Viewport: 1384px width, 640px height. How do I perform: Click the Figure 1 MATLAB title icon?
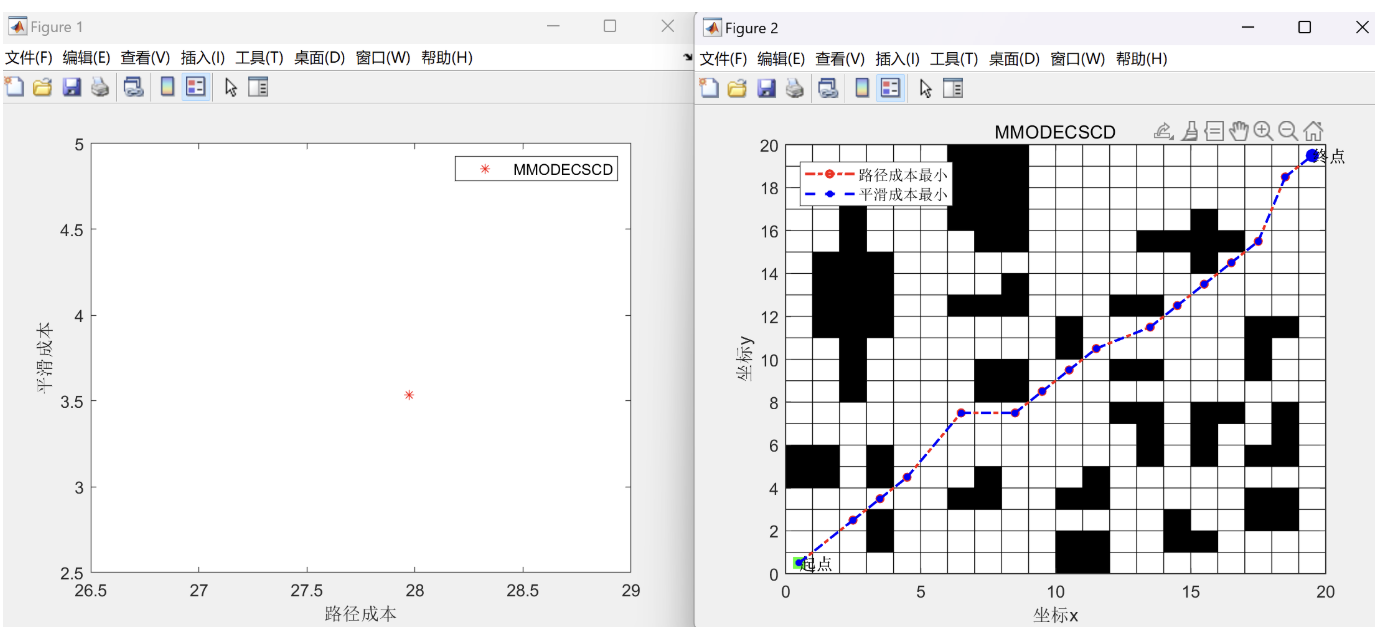click(x=16, y=26)
